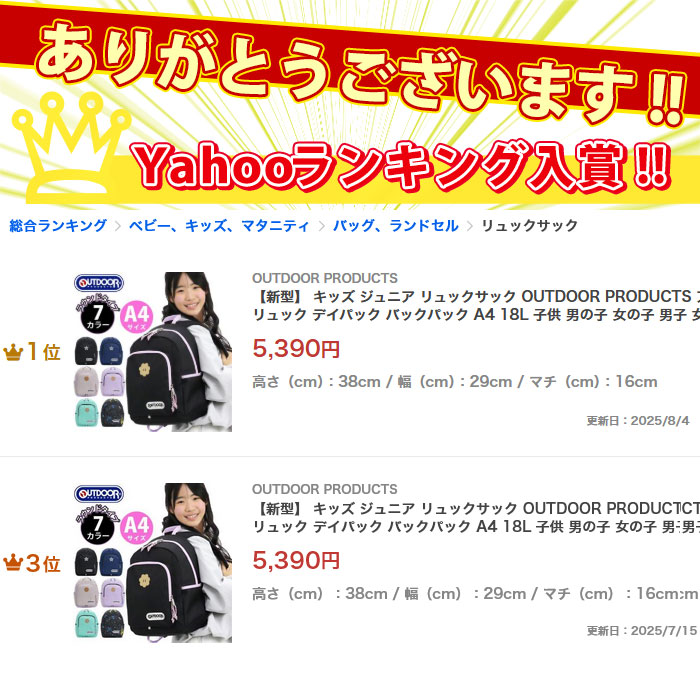Click the 5,390円 price of the 3位 item

point(296,560)
